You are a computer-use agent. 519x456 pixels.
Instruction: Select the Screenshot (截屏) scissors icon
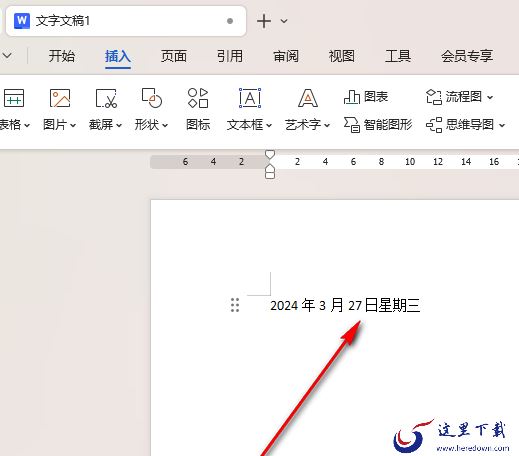pos(106,98)
